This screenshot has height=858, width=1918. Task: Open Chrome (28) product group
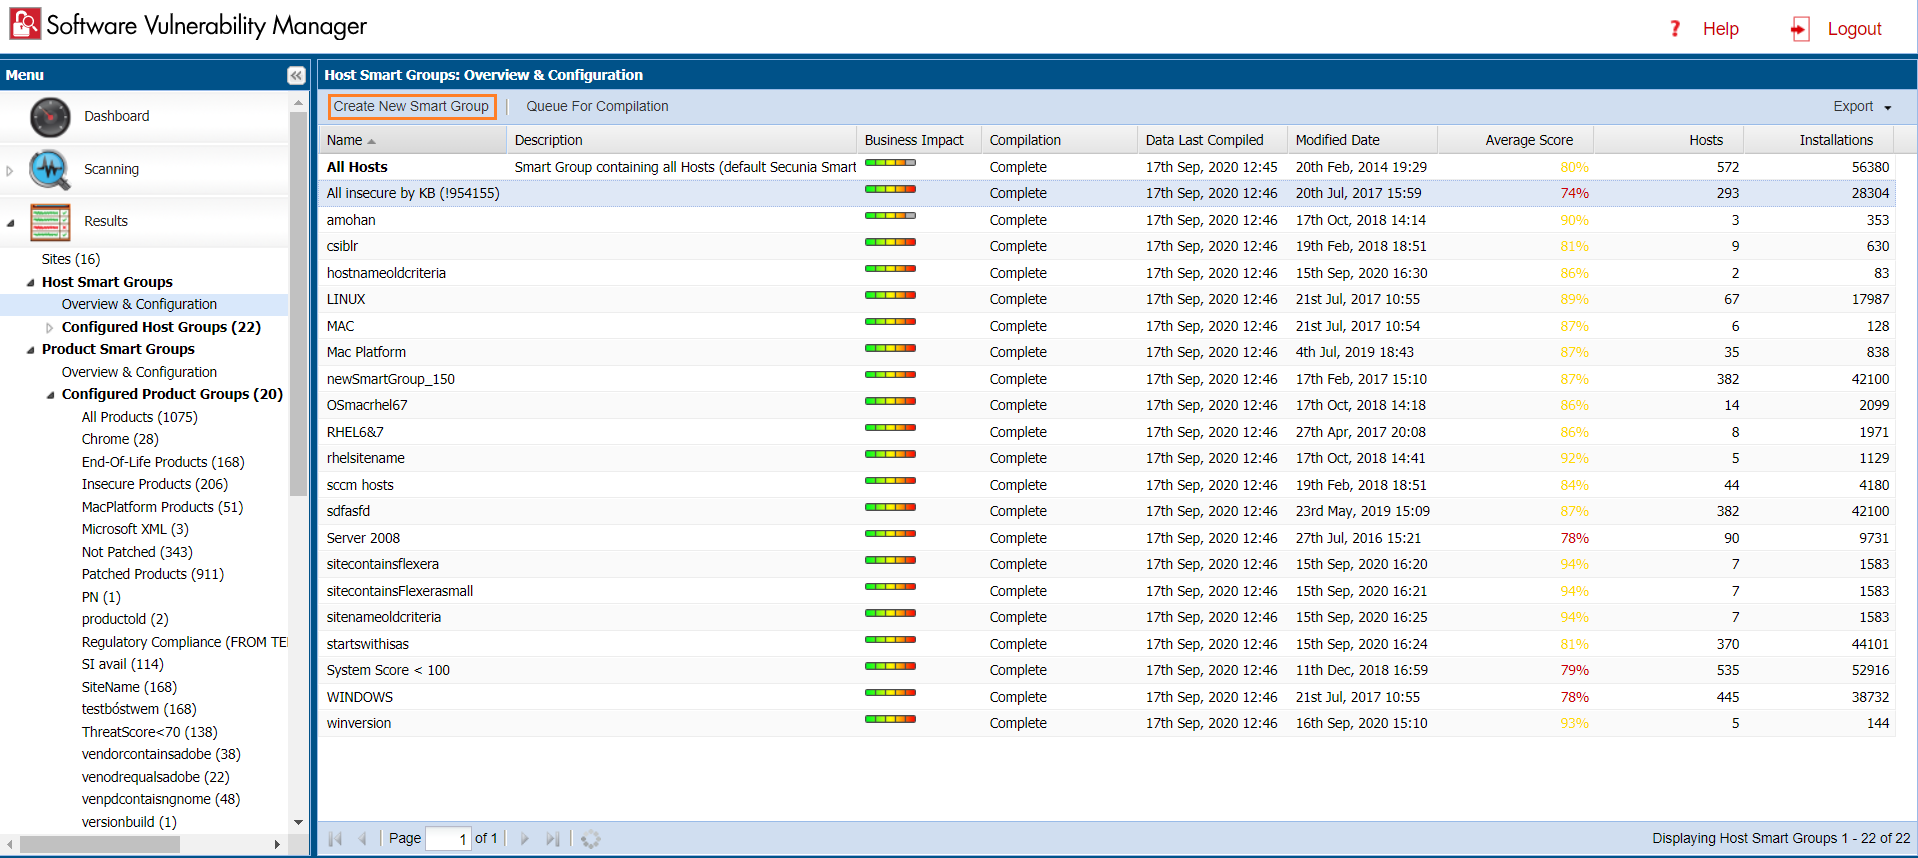[x=120, y=439]
